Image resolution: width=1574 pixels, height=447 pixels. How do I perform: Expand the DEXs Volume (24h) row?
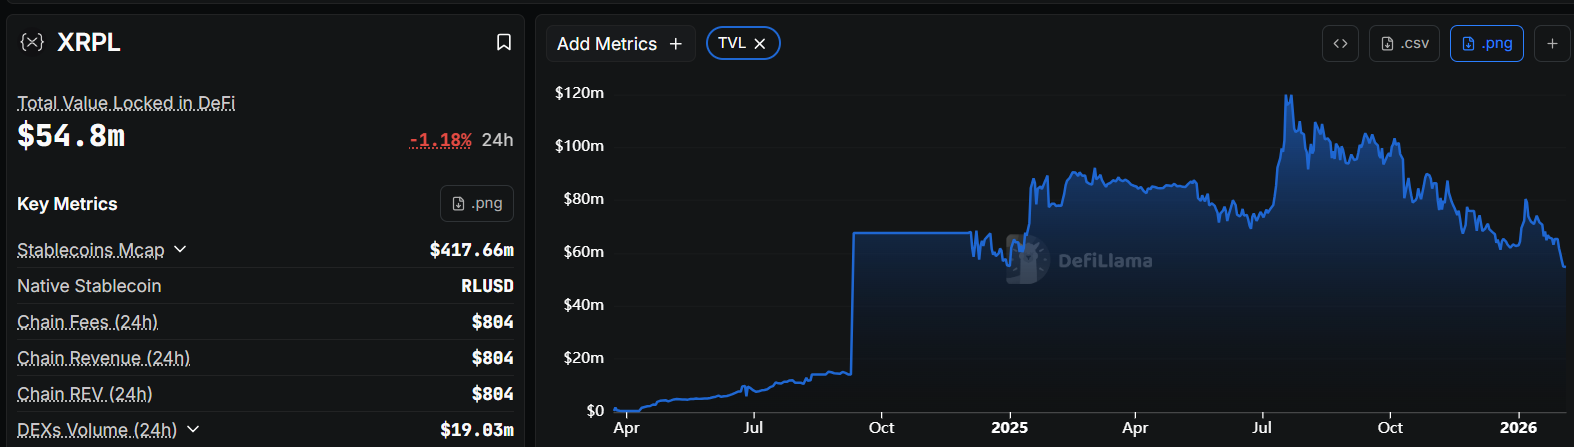point(193,429)
